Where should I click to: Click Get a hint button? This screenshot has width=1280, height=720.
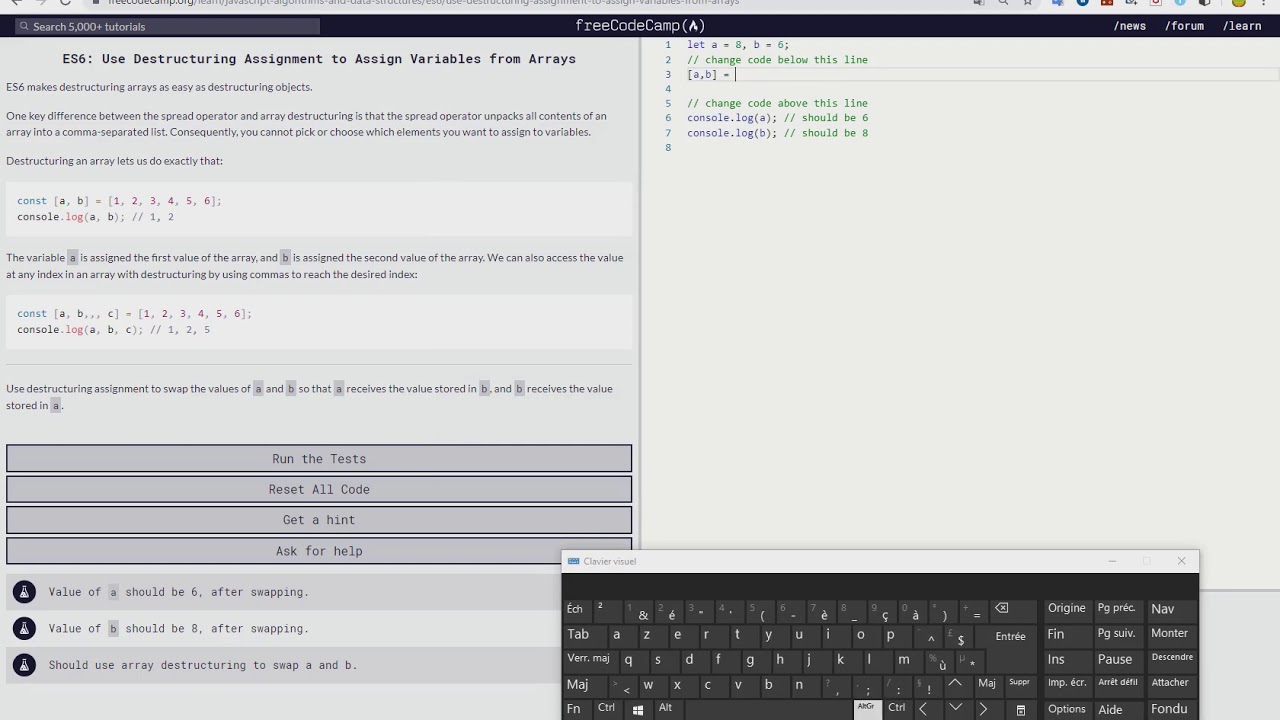pyautogui.click(x=319, y=520)
